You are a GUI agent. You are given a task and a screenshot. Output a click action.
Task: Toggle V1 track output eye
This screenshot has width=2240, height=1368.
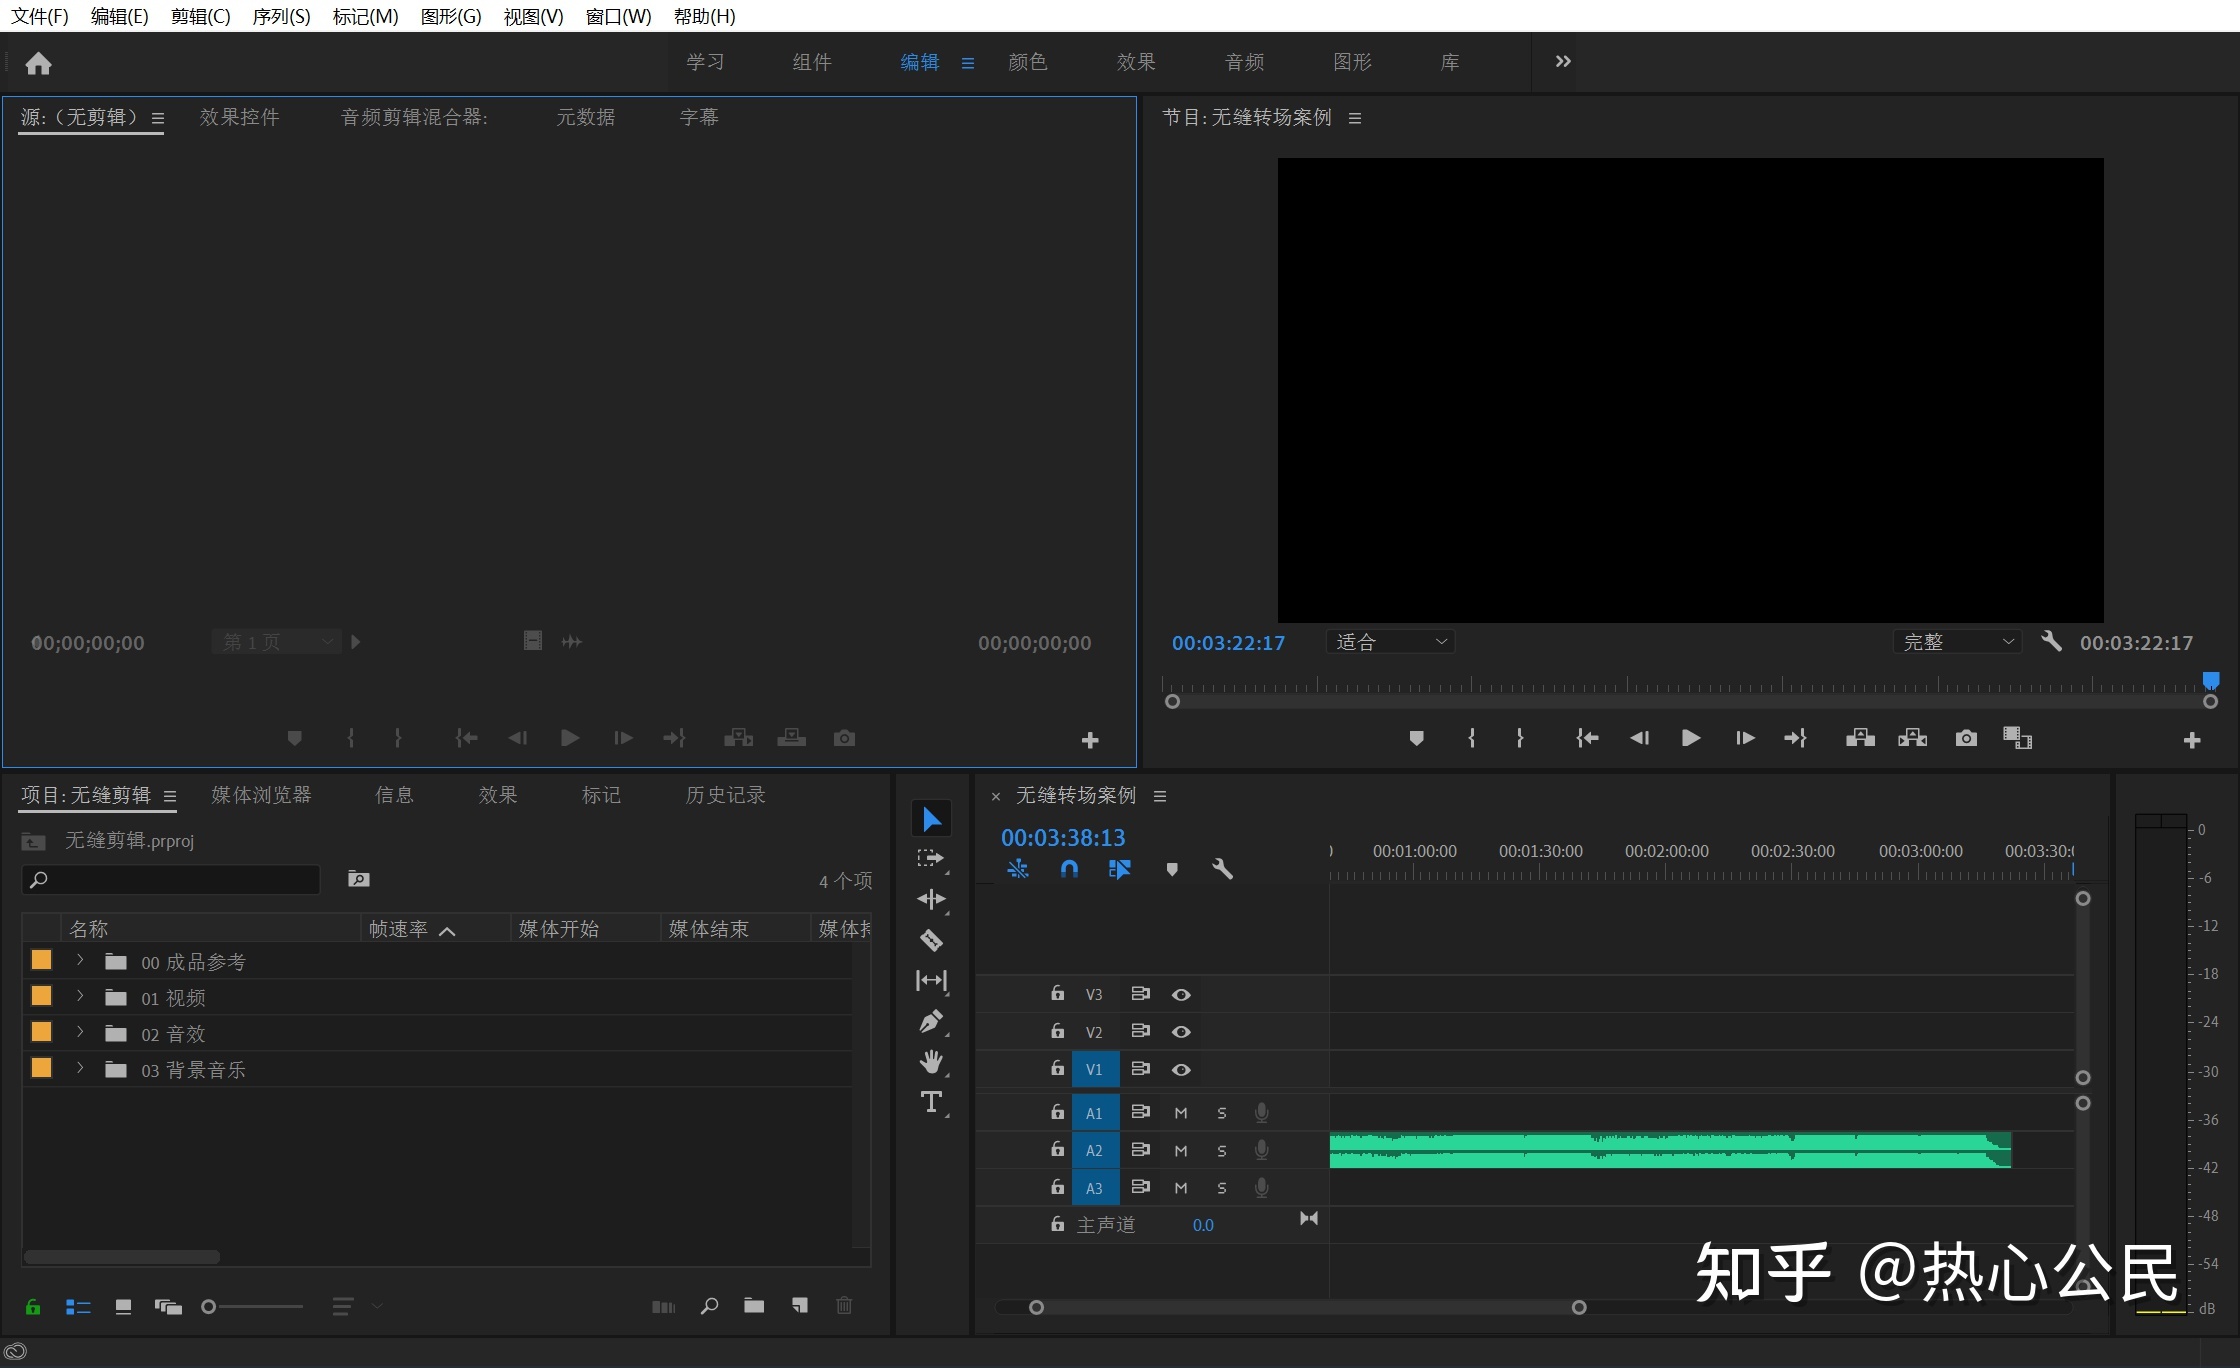point(1181,1069)
